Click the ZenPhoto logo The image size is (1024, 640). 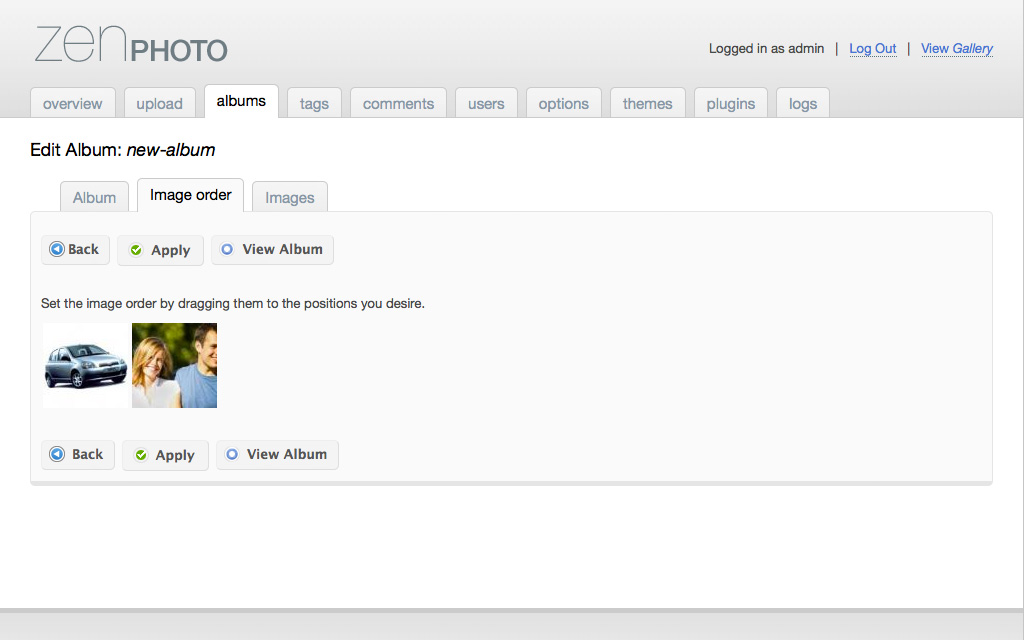click(131, 45)
